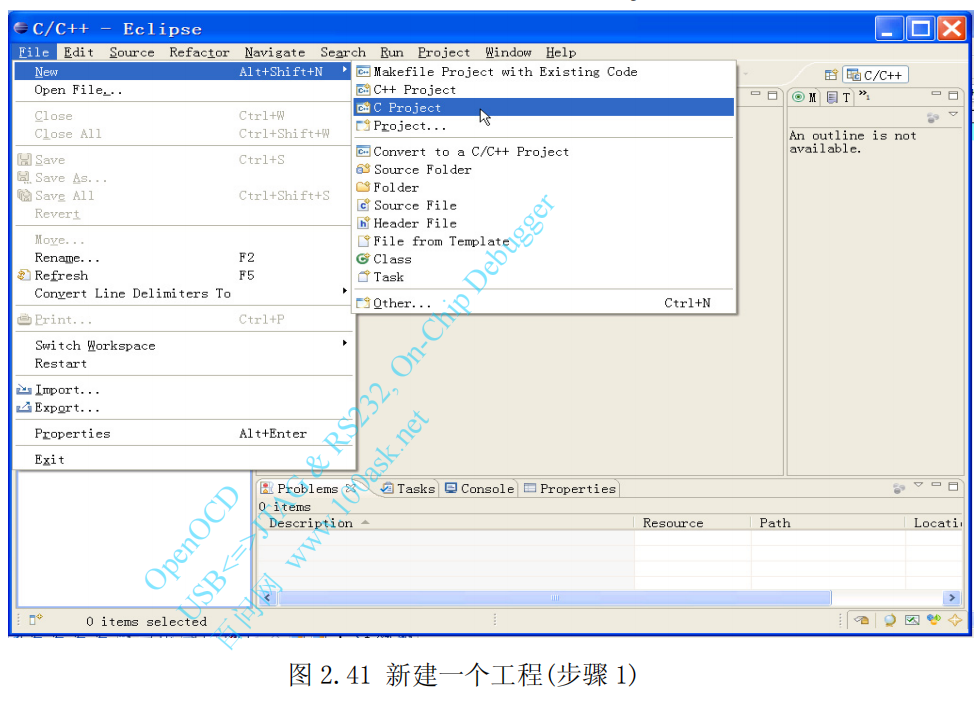Pick Makefile Project with Existing Code
Screen dimensions: 979x701
[544, 72]
